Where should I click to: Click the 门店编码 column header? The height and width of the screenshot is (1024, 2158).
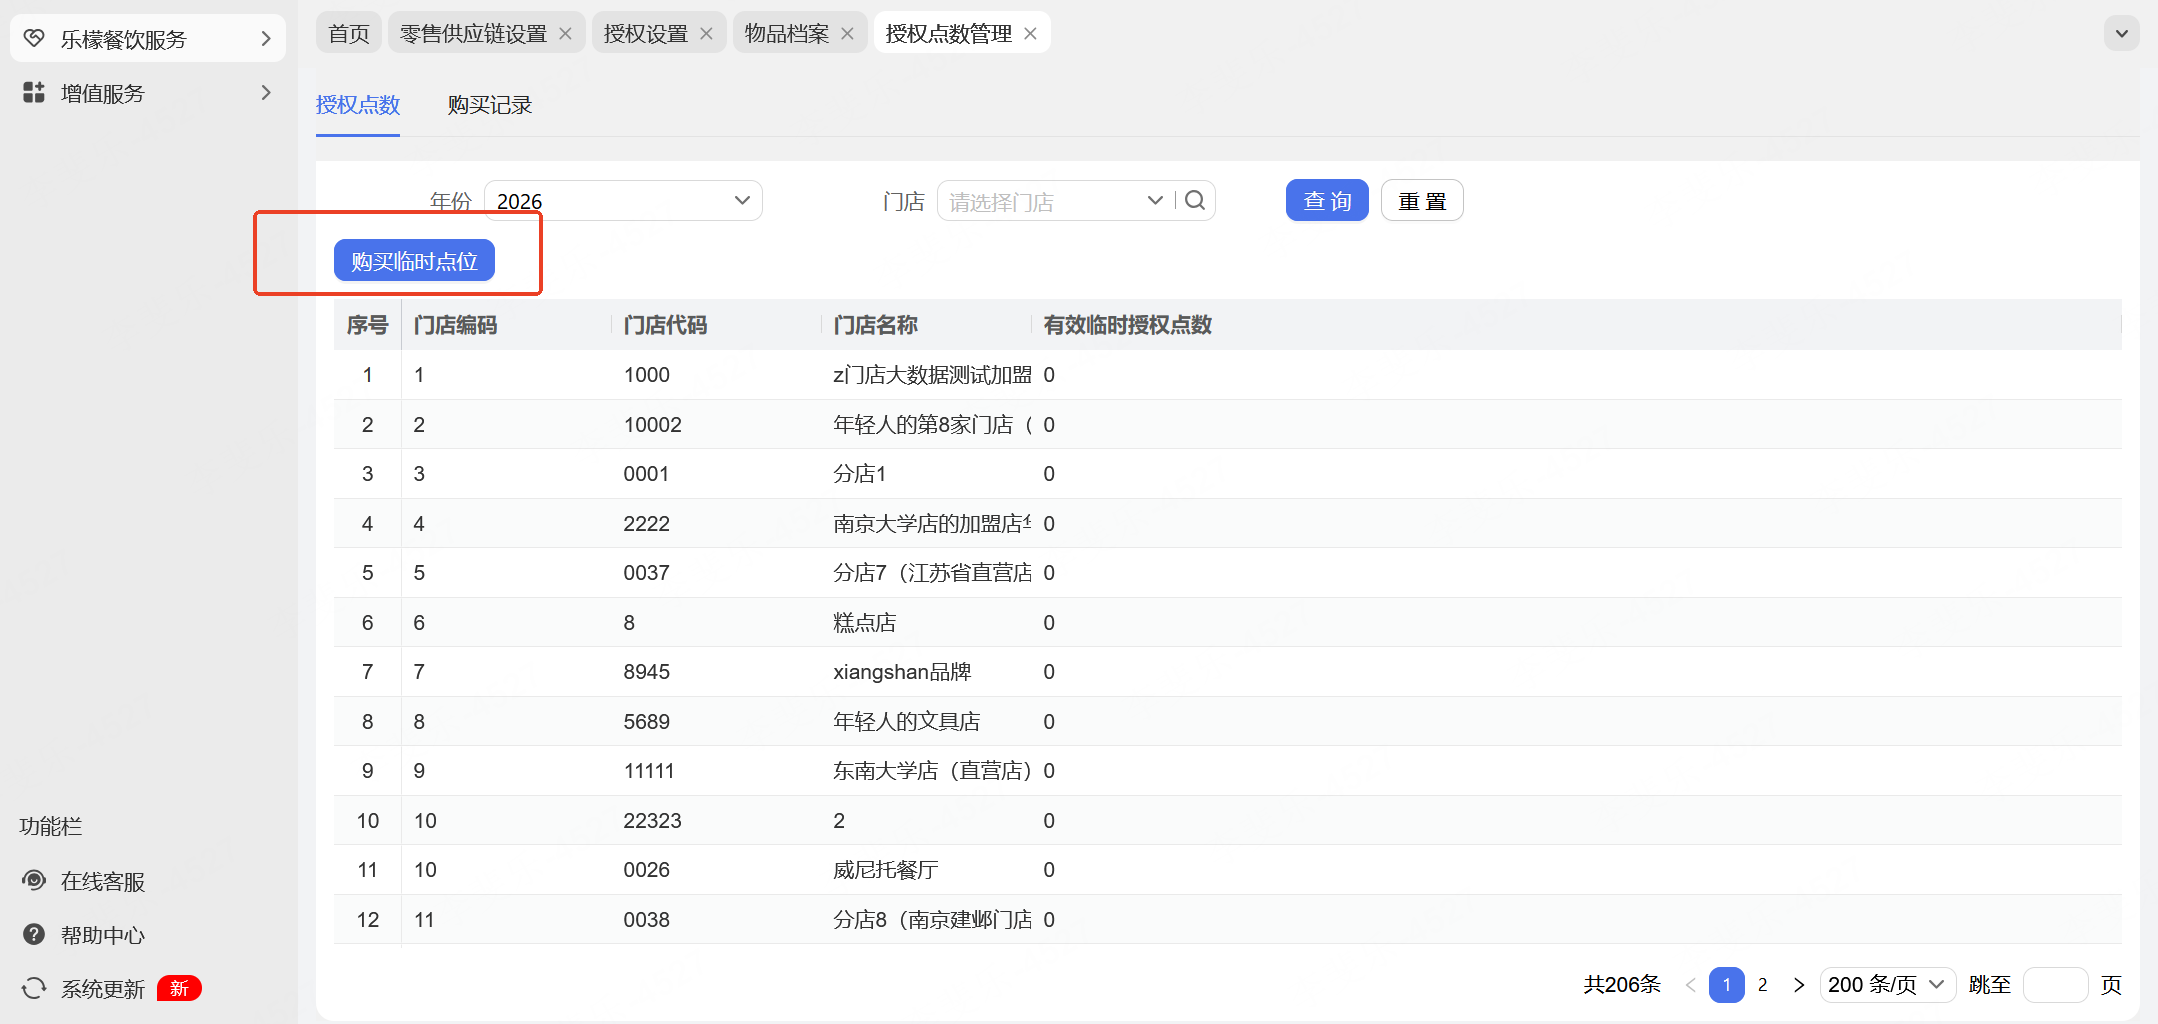[x=455, y=325]
